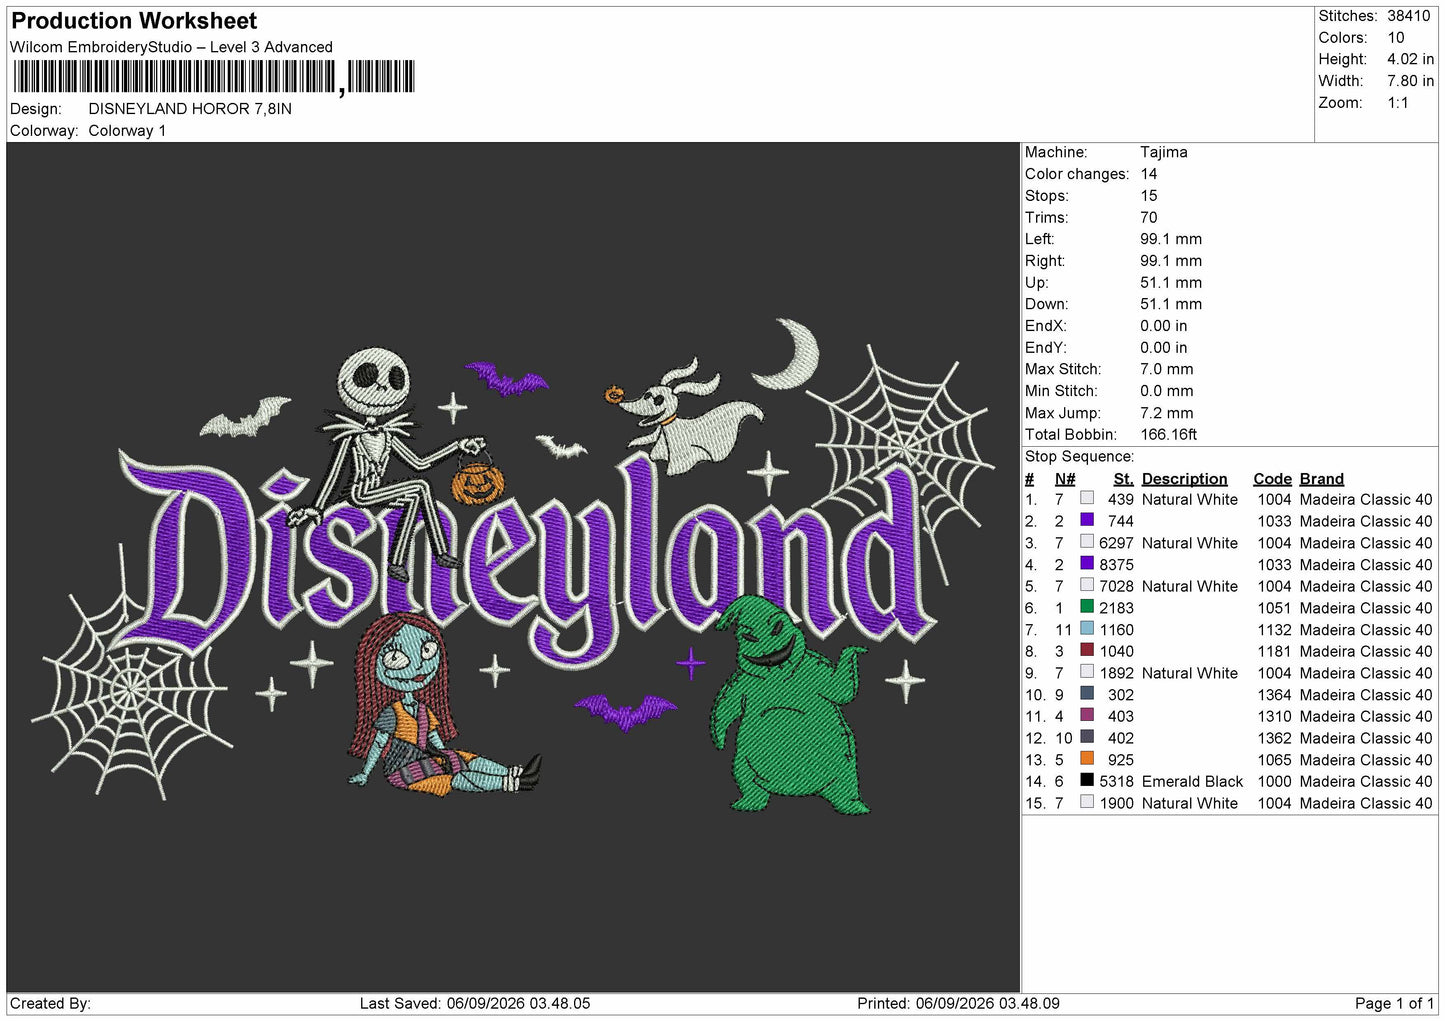
Task: Click the 'St.' column header
Action: (x=1124, y=479)
